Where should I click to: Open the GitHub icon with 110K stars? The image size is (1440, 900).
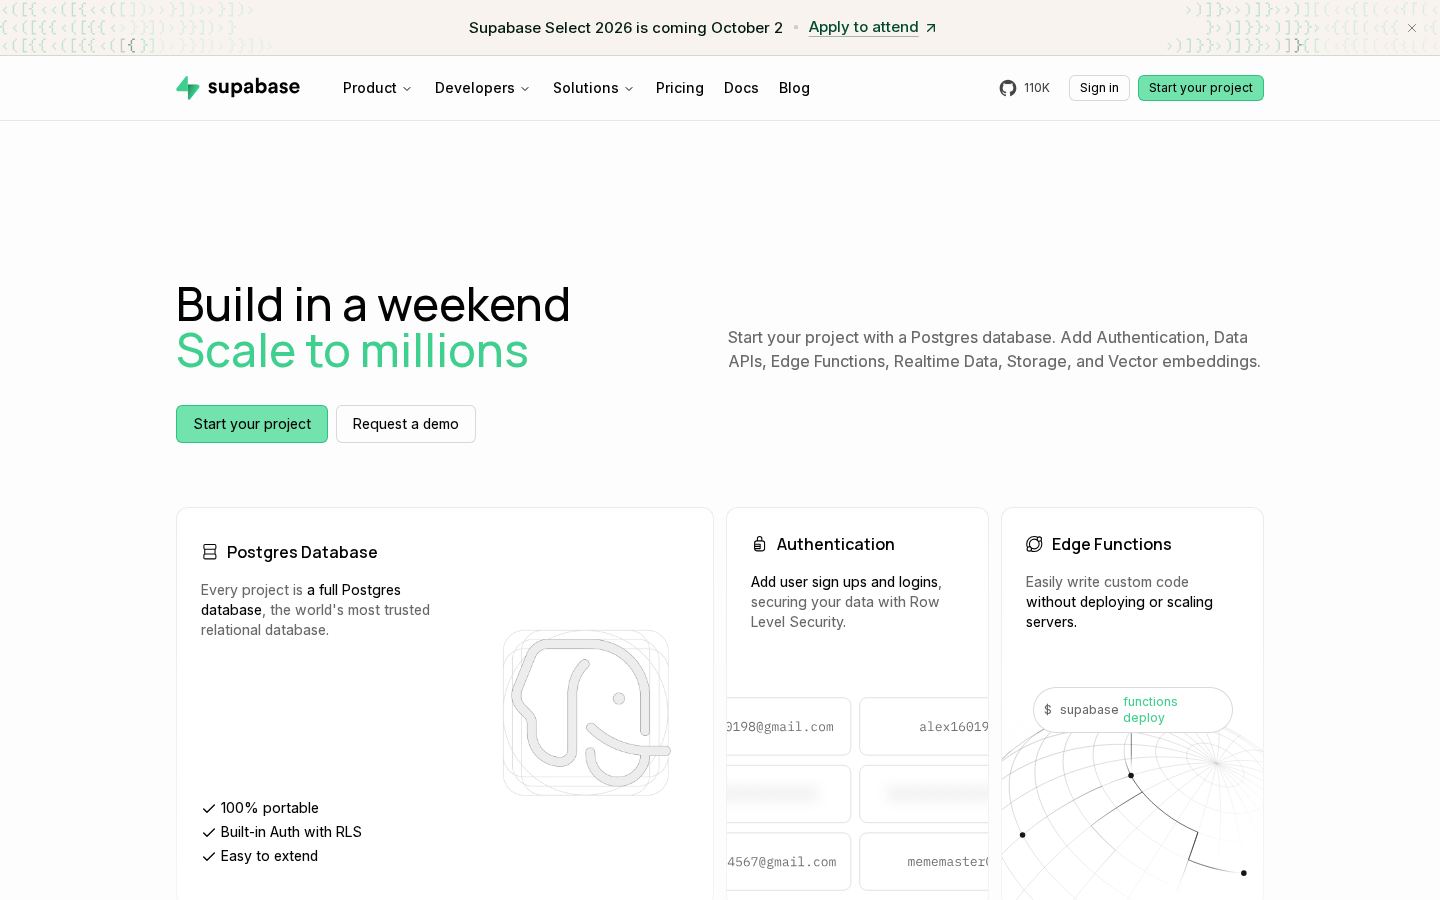click(1008, 88)
